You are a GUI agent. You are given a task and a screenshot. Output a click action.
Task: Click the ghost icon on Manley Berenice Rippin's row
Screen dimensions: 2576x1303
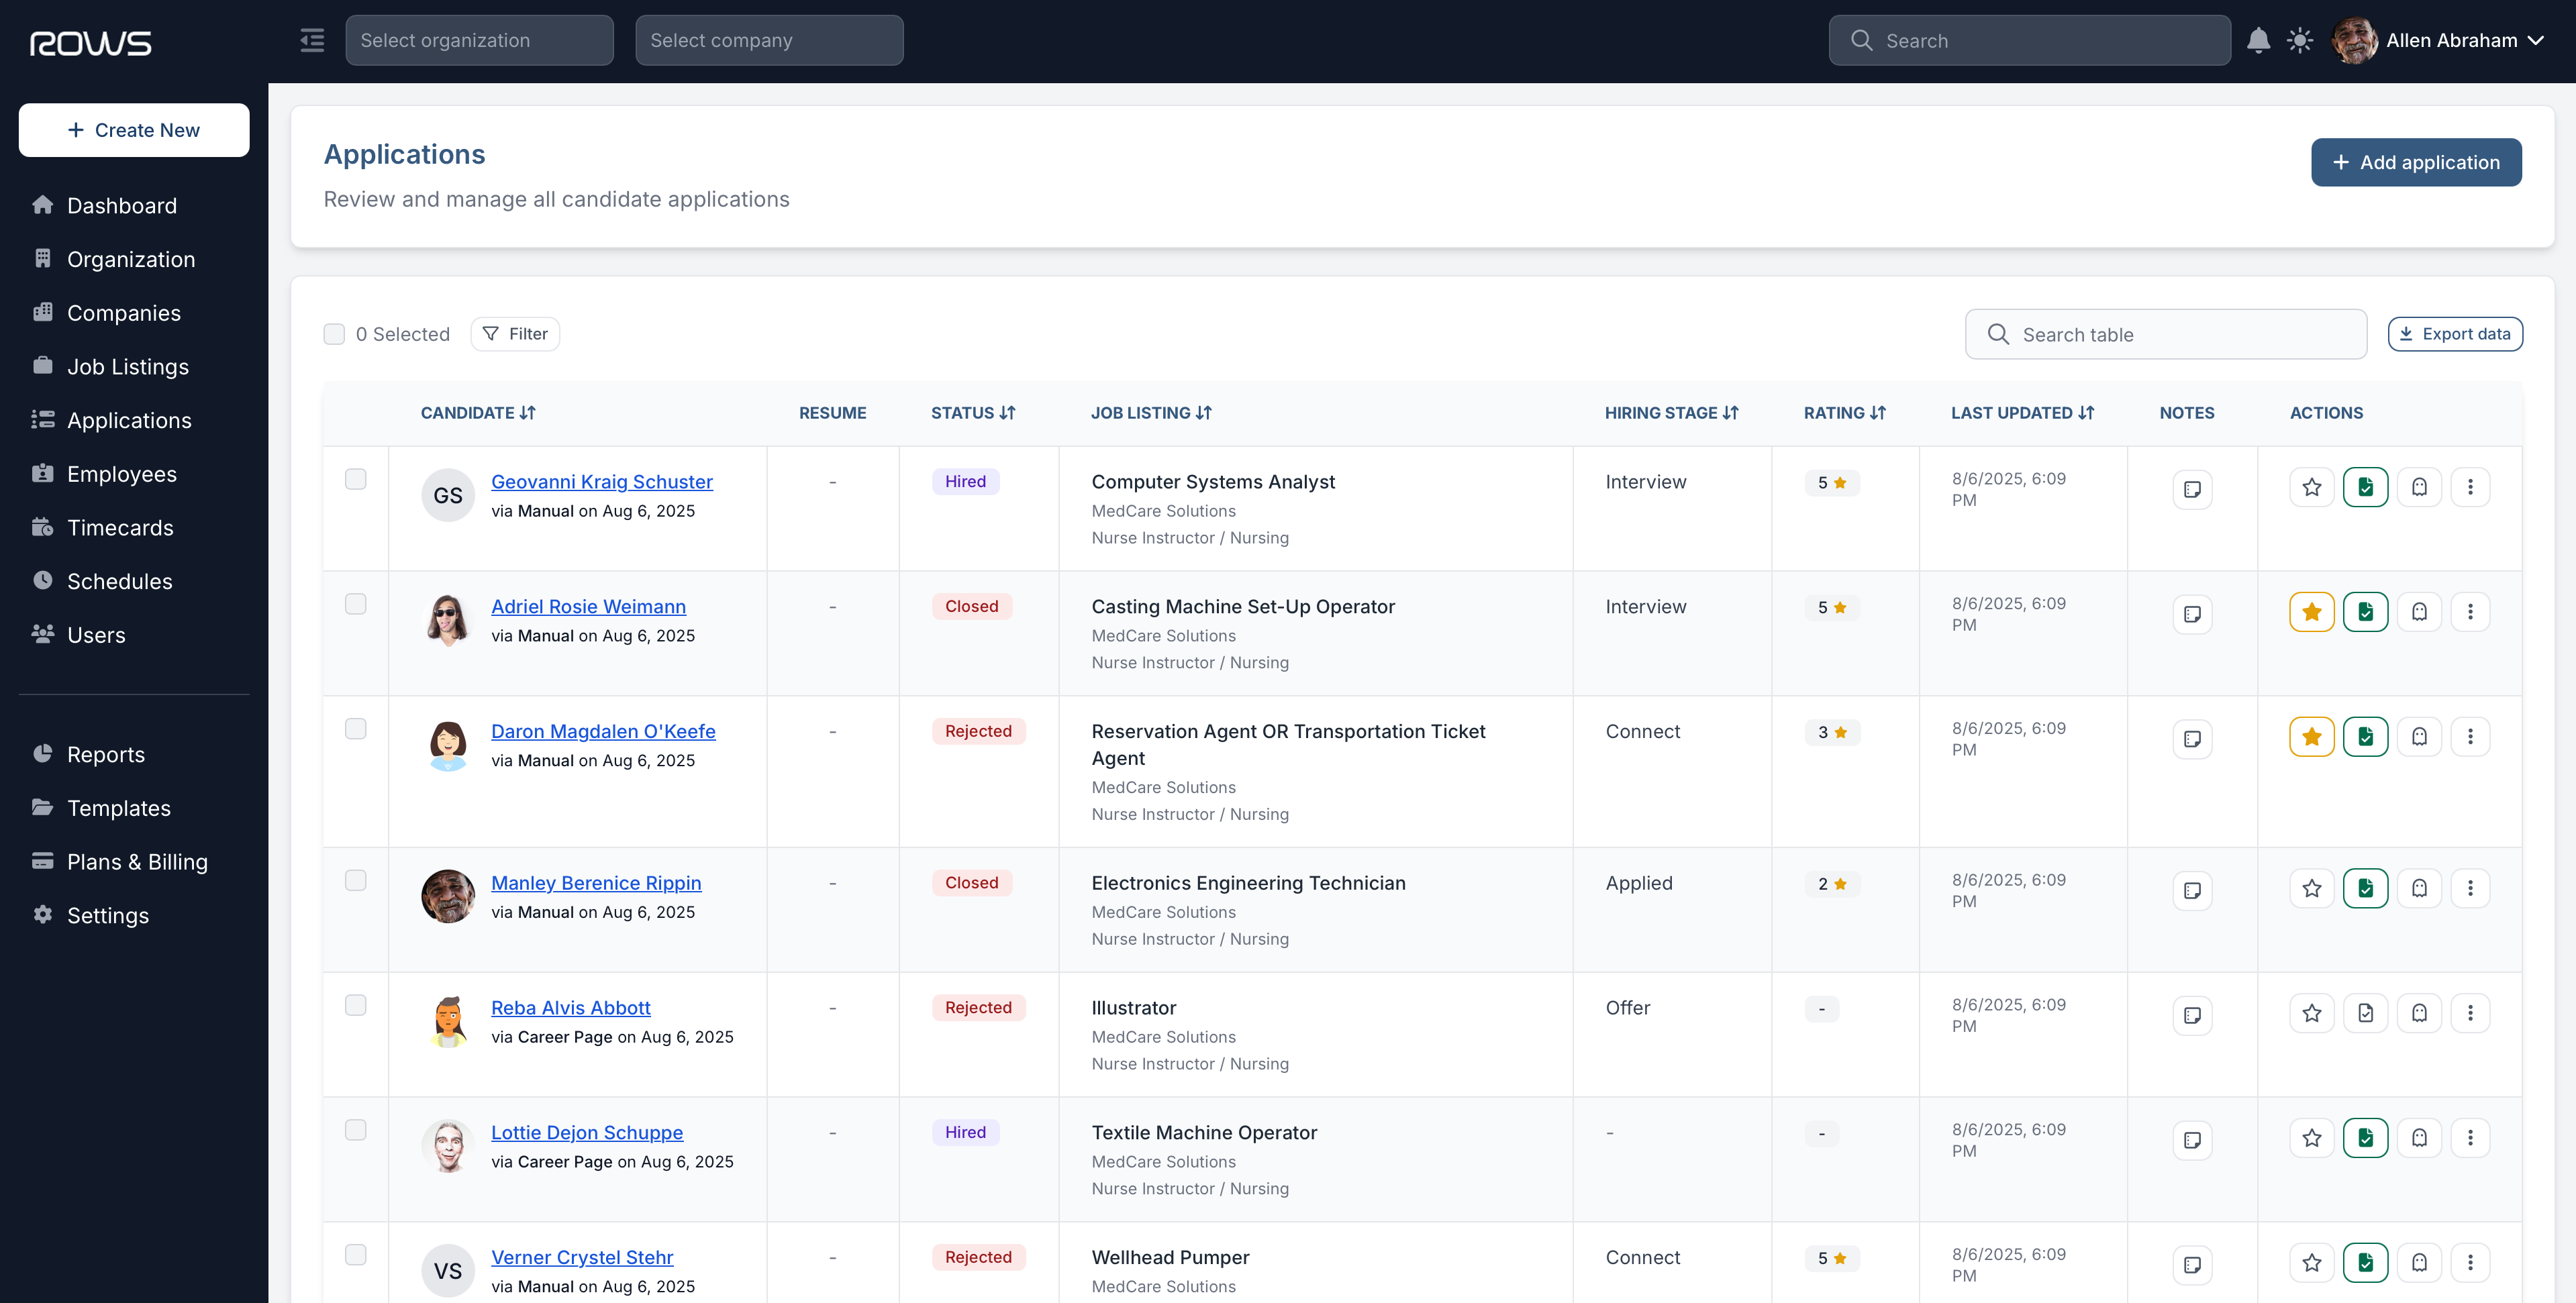pos(2419,888)
